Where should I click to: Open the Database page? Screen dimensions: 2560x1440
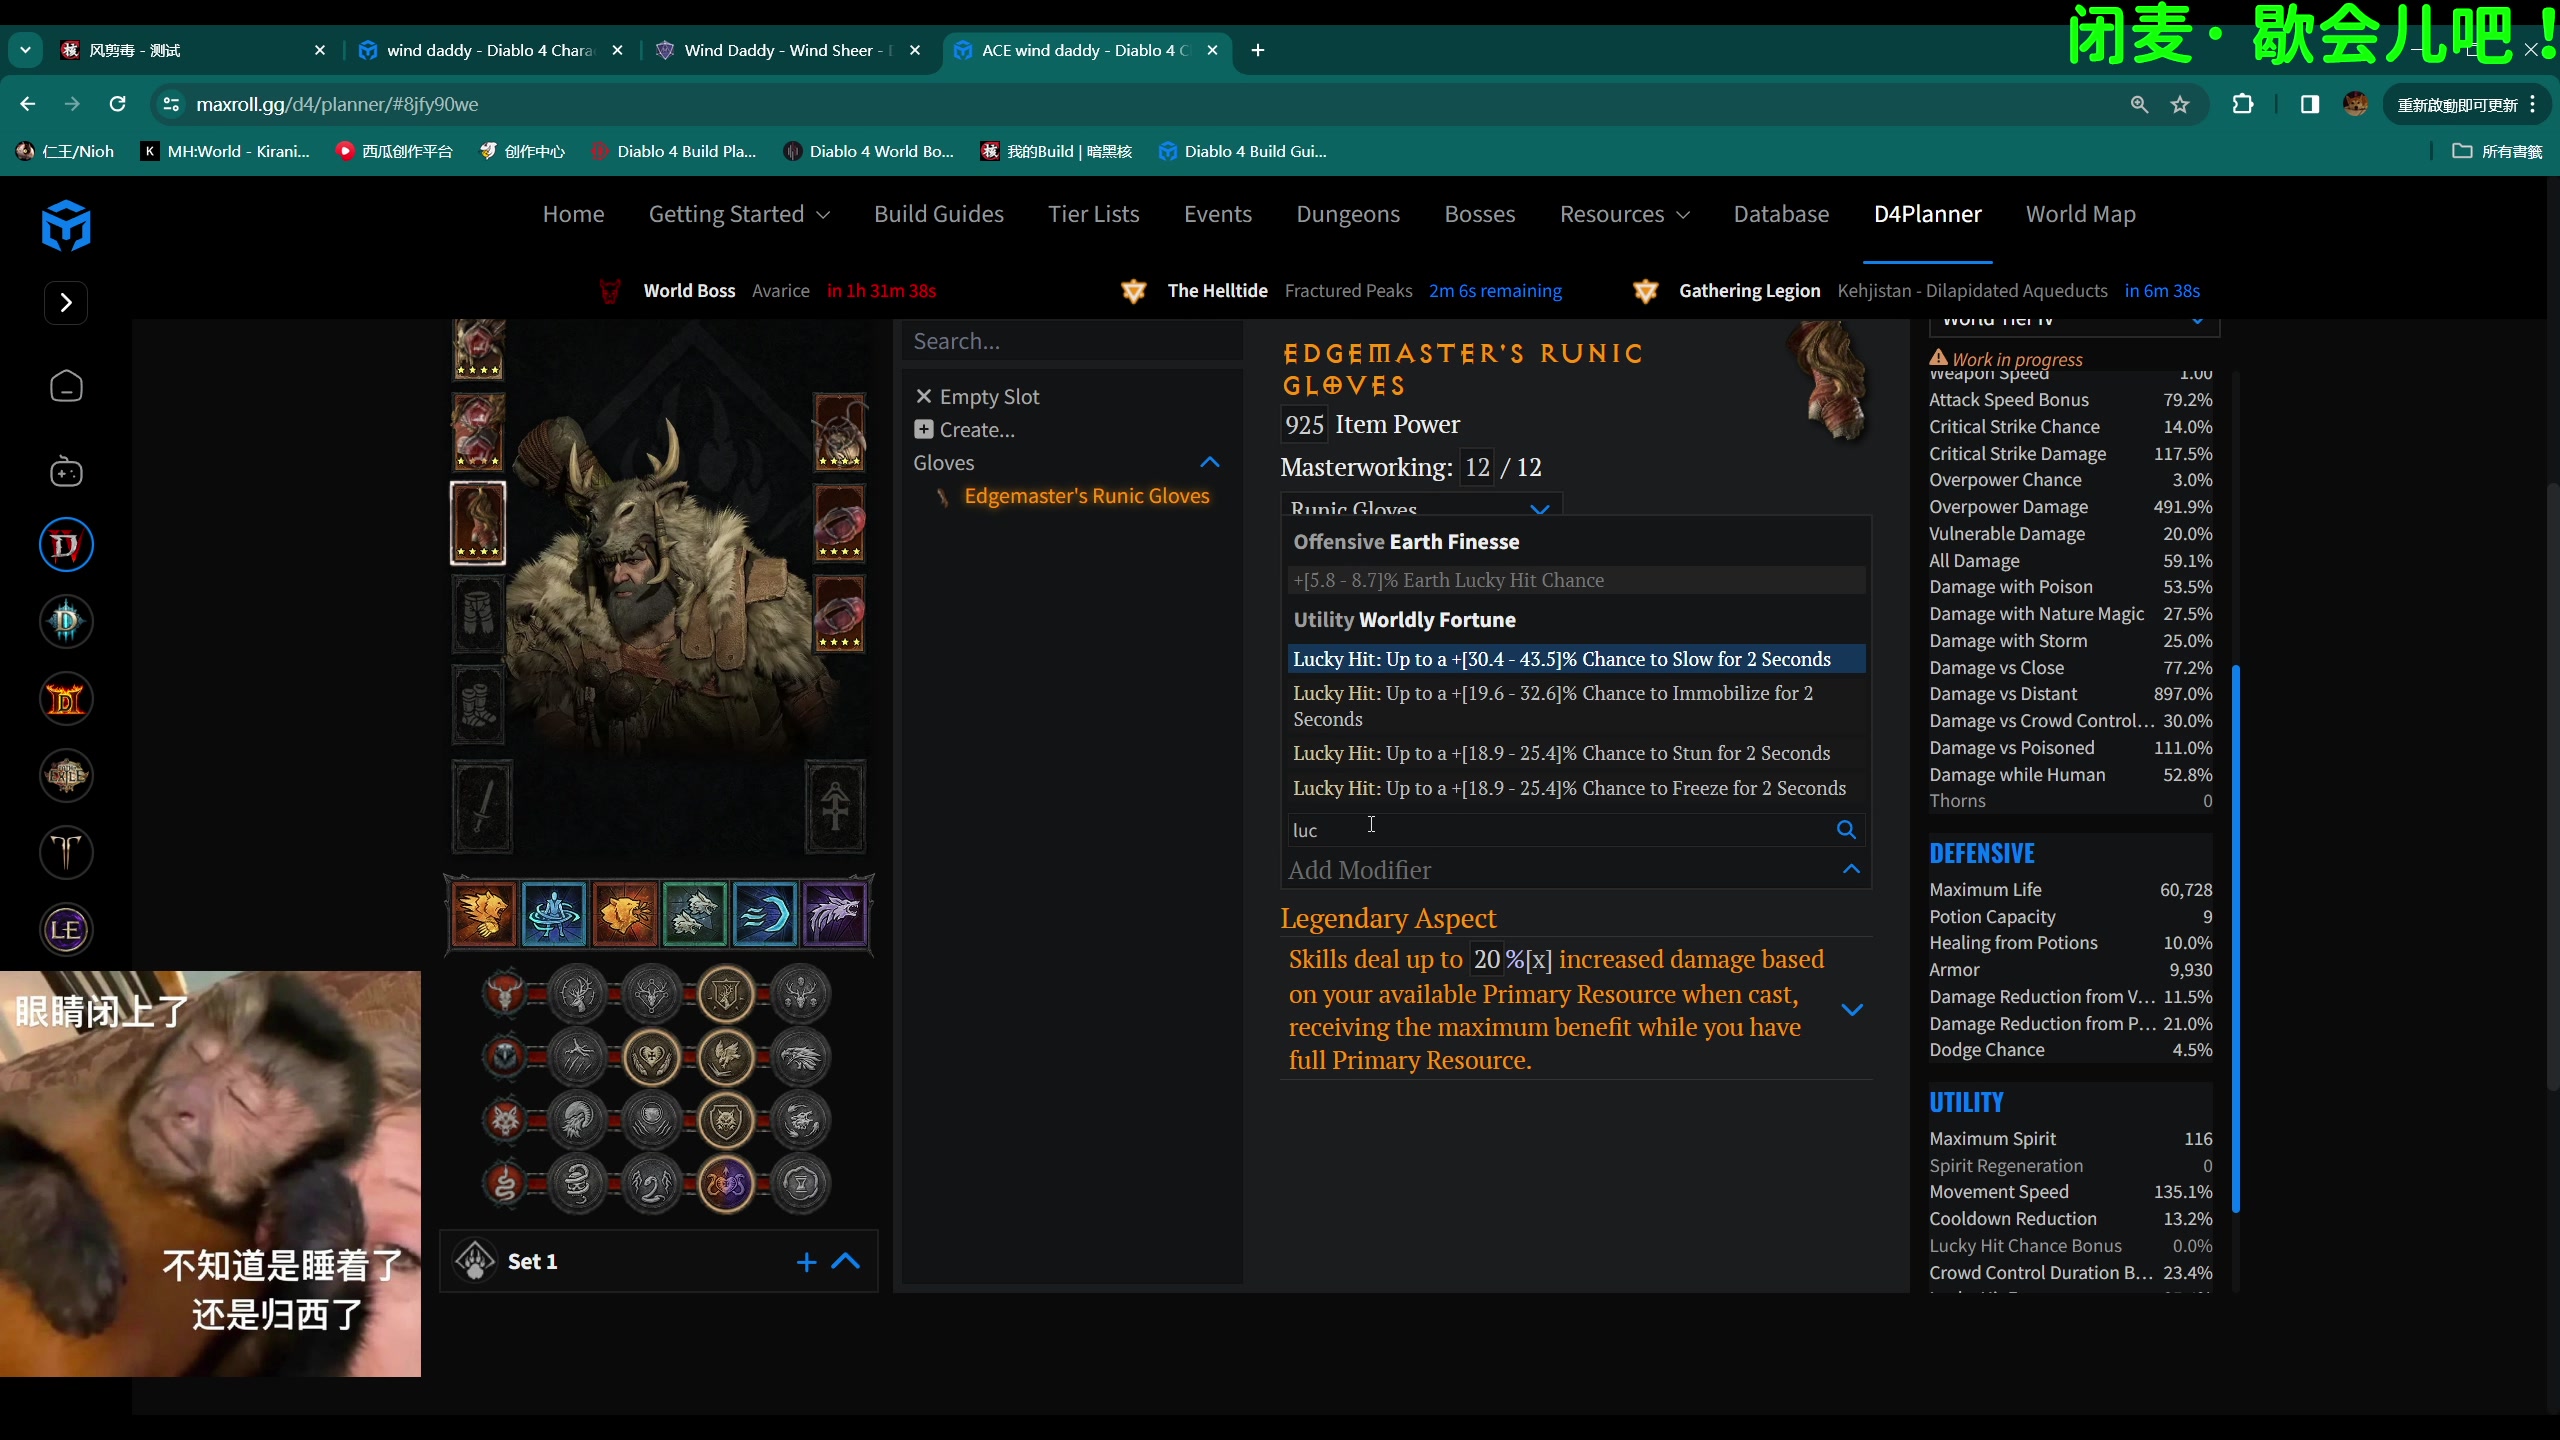click(x=1781, y=214)
